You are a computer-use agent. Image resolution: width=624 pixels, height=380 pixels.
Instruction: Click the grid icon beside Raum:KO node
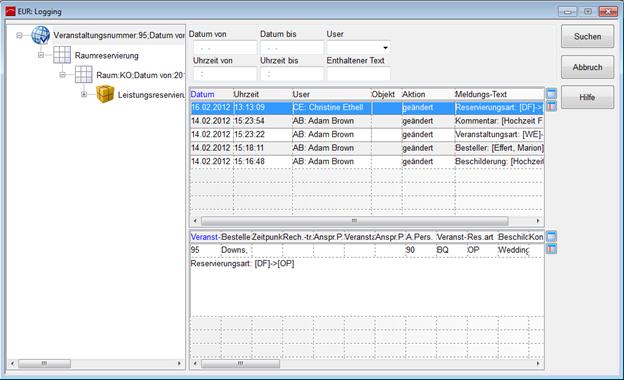coord(84,74)
